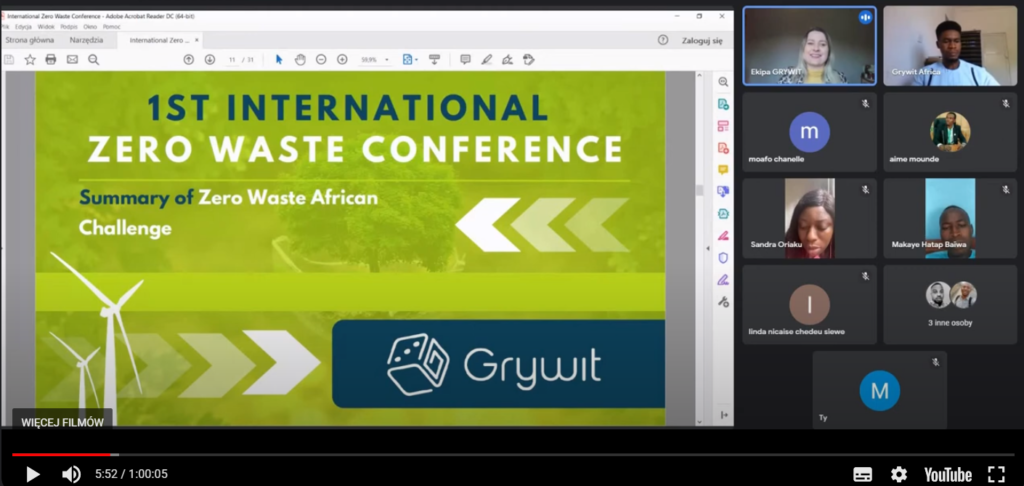Open the Pomoc menu
1024x486 pixels.
(x=112, y=27)
